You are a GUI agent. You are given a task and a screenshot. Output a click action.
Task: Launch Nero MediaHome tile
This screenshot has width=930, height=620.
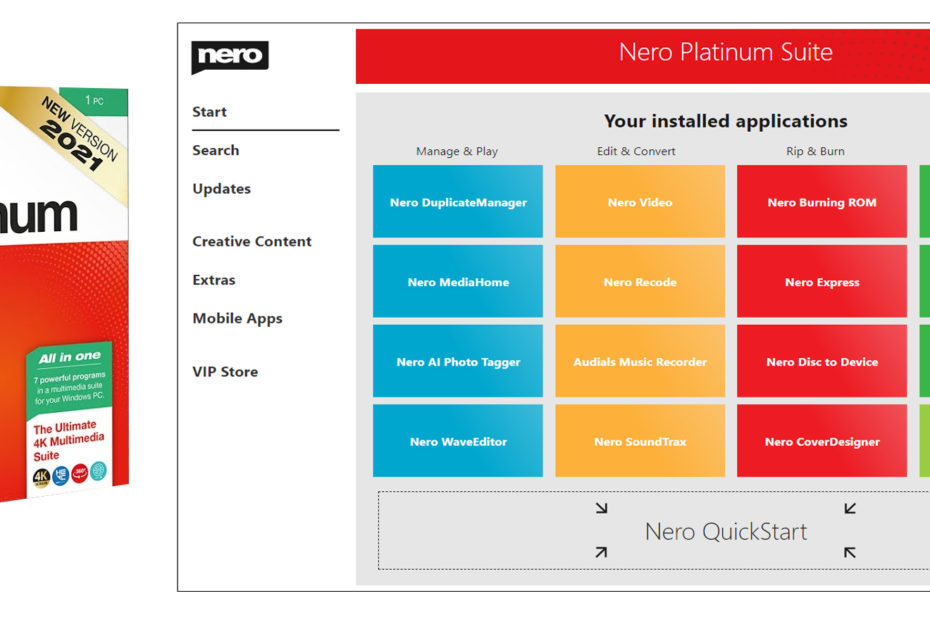tap(458, 281)
